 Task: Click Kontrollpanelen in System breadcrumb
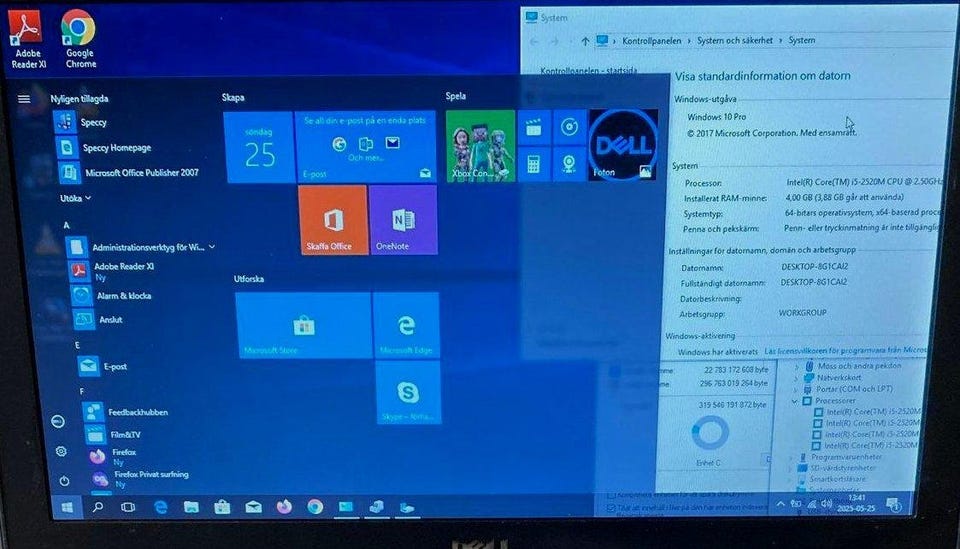pyautogui.click(x=651, y=41)
